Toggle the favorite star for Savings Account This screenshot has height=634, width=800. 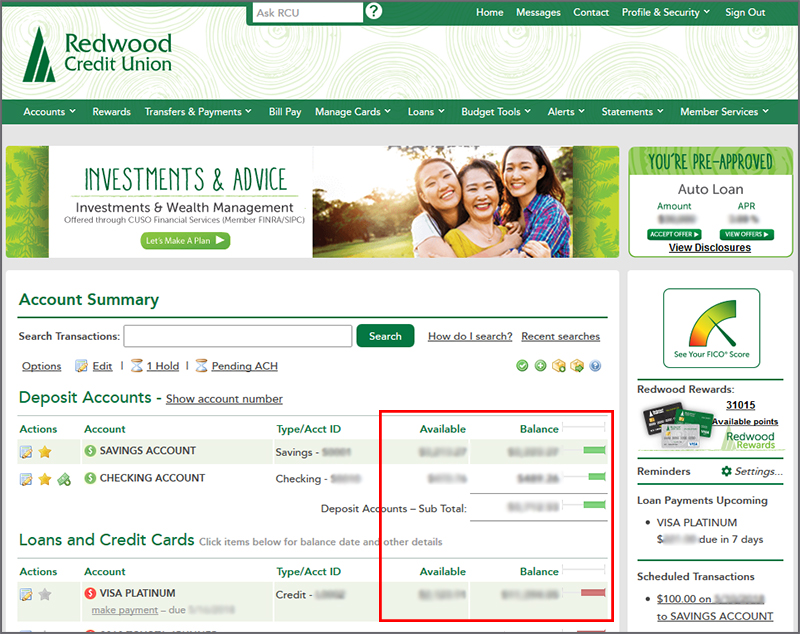45,451
